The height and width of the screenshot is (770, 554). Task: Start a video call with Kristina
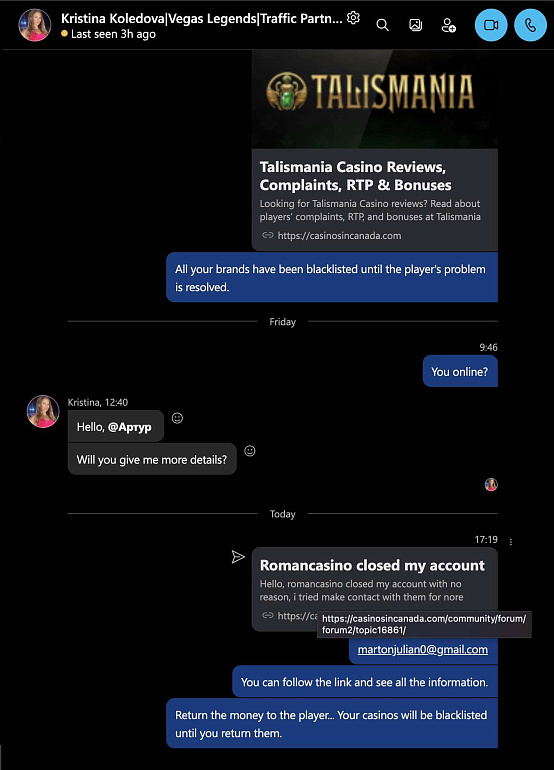tap(491, 25)
